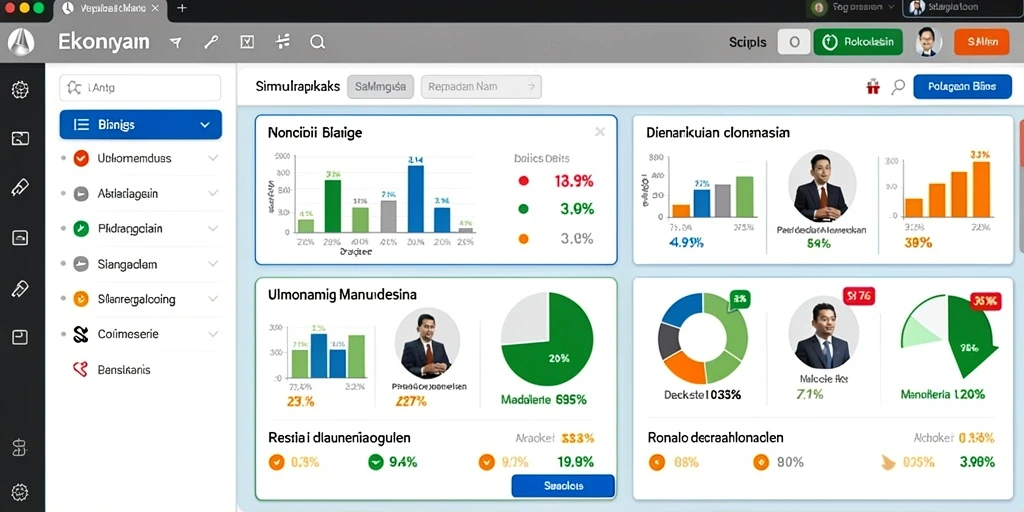Click the checkbox icon in header toolbar
The height and width of the screenshot is (512, 1024).
click(x=247, y=42)
